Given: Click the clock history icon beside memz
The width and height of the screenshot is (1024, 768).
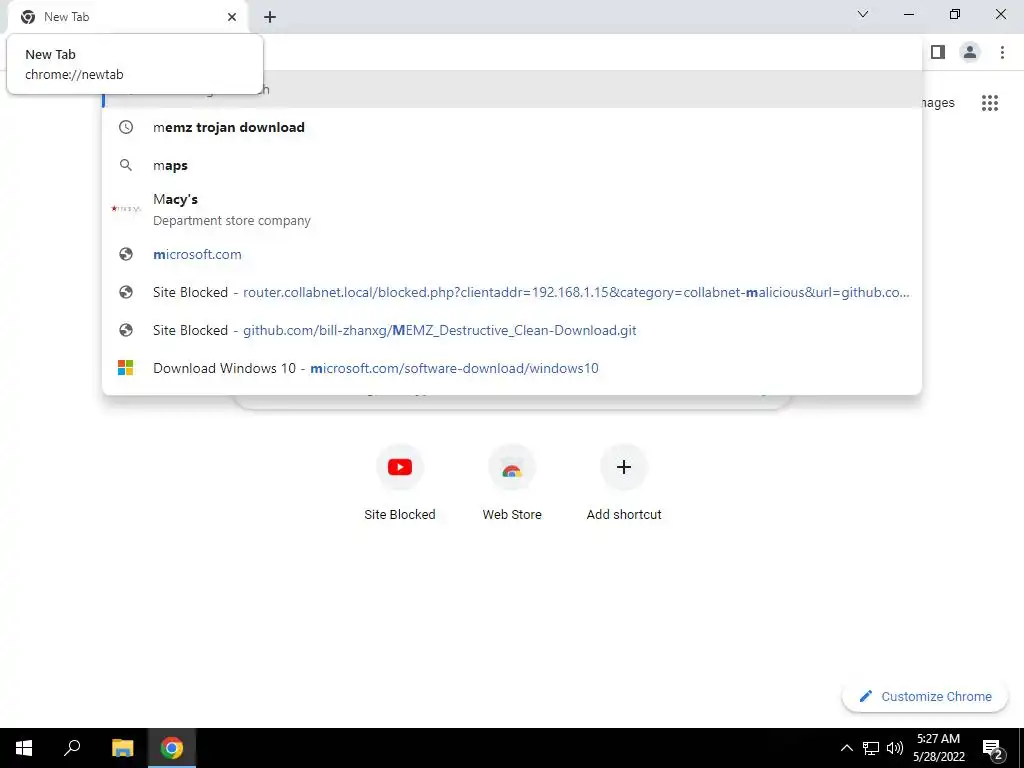Looking at the screenshot, I should [x=126, y=127].
